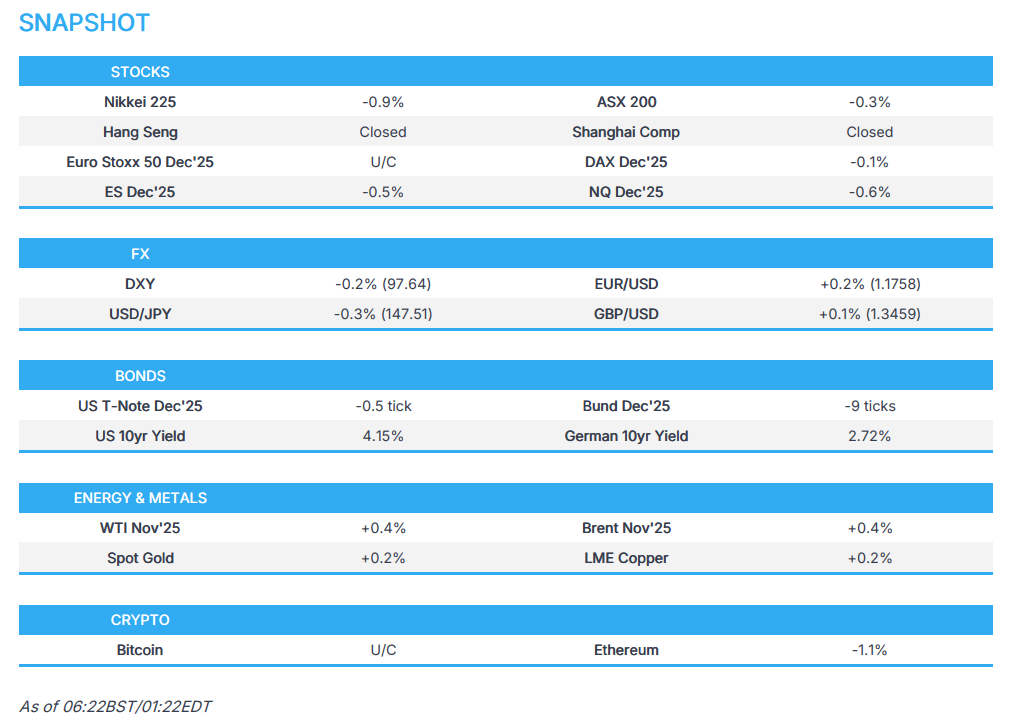Select the Hang Seng label
Image resolution: width=1030 pixels, height=724 pixels.
pos(140,132)
